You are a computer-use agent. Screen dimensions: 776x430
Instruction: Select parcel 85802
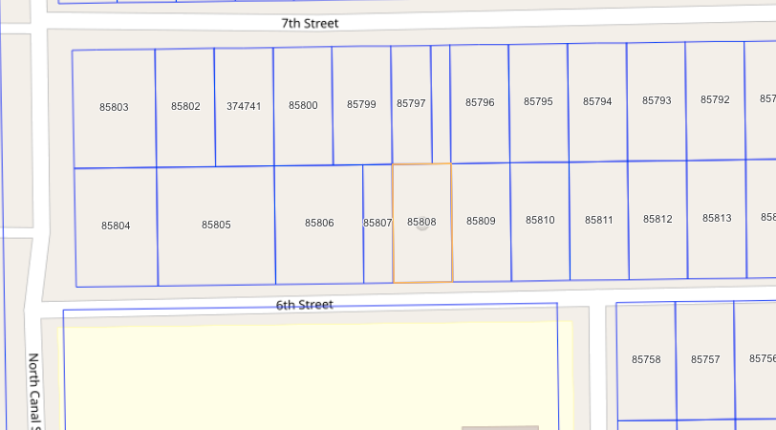coord(185,106)
